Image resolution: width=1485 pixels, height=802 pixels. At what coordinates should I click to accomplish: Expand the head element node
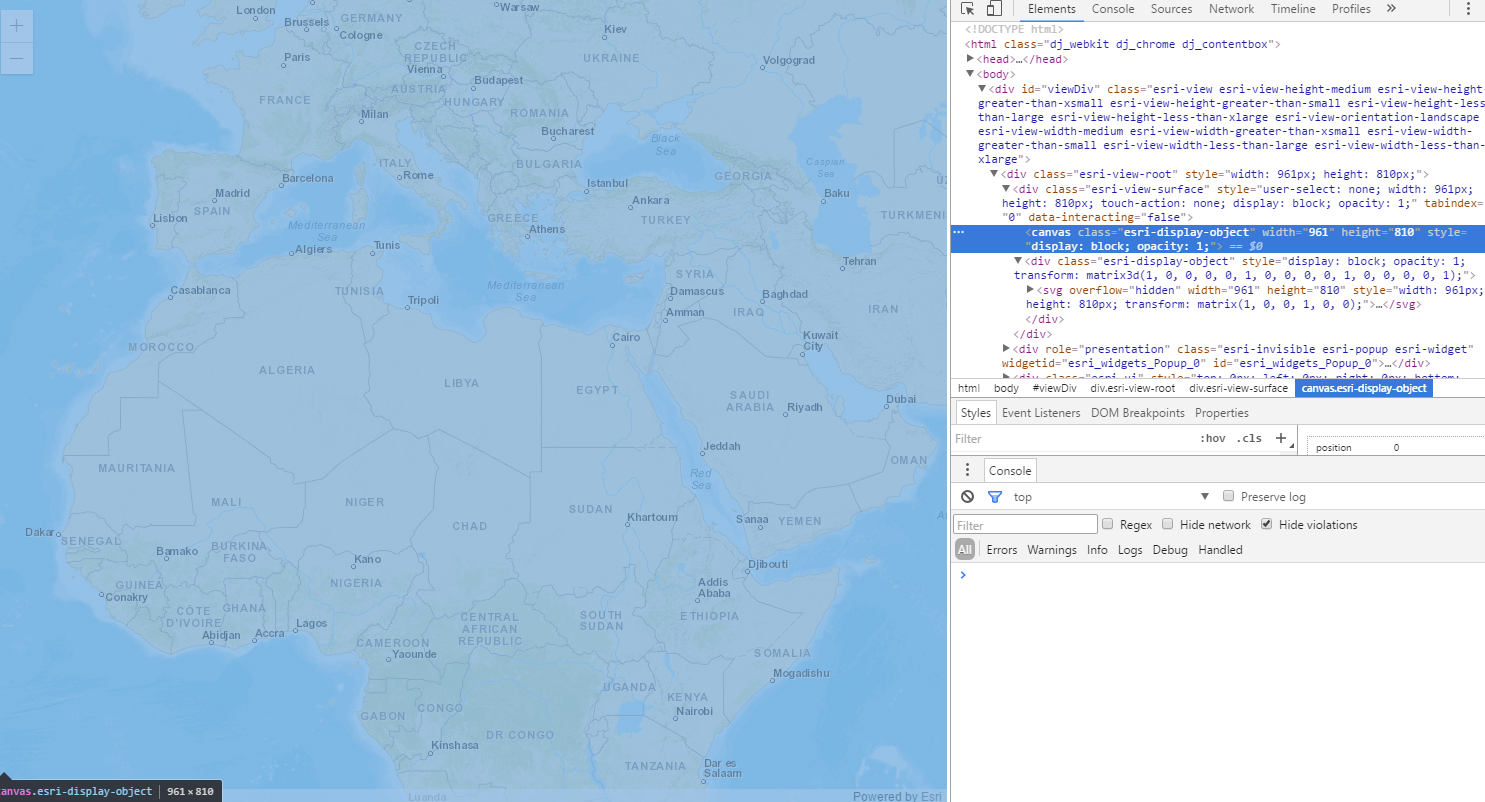pos(970,59)
